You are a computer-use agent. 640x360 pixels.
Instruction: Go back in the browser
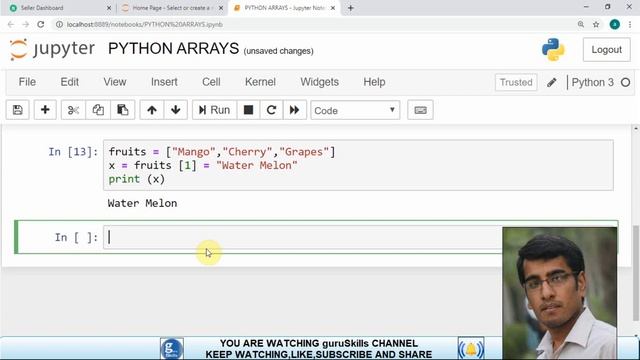[11, 24]
